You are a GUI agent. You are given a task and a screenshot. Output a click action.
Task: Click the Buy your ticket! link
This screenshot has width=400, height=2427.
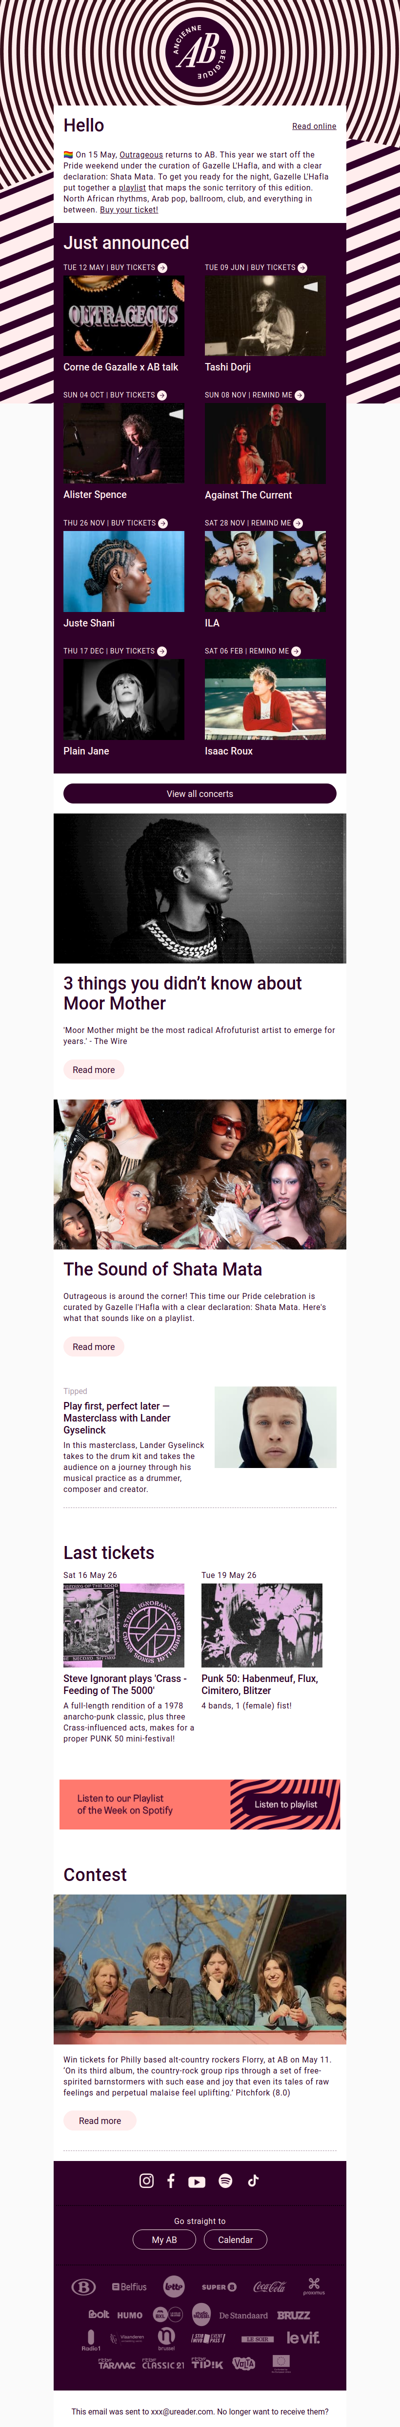pos(129,210)
